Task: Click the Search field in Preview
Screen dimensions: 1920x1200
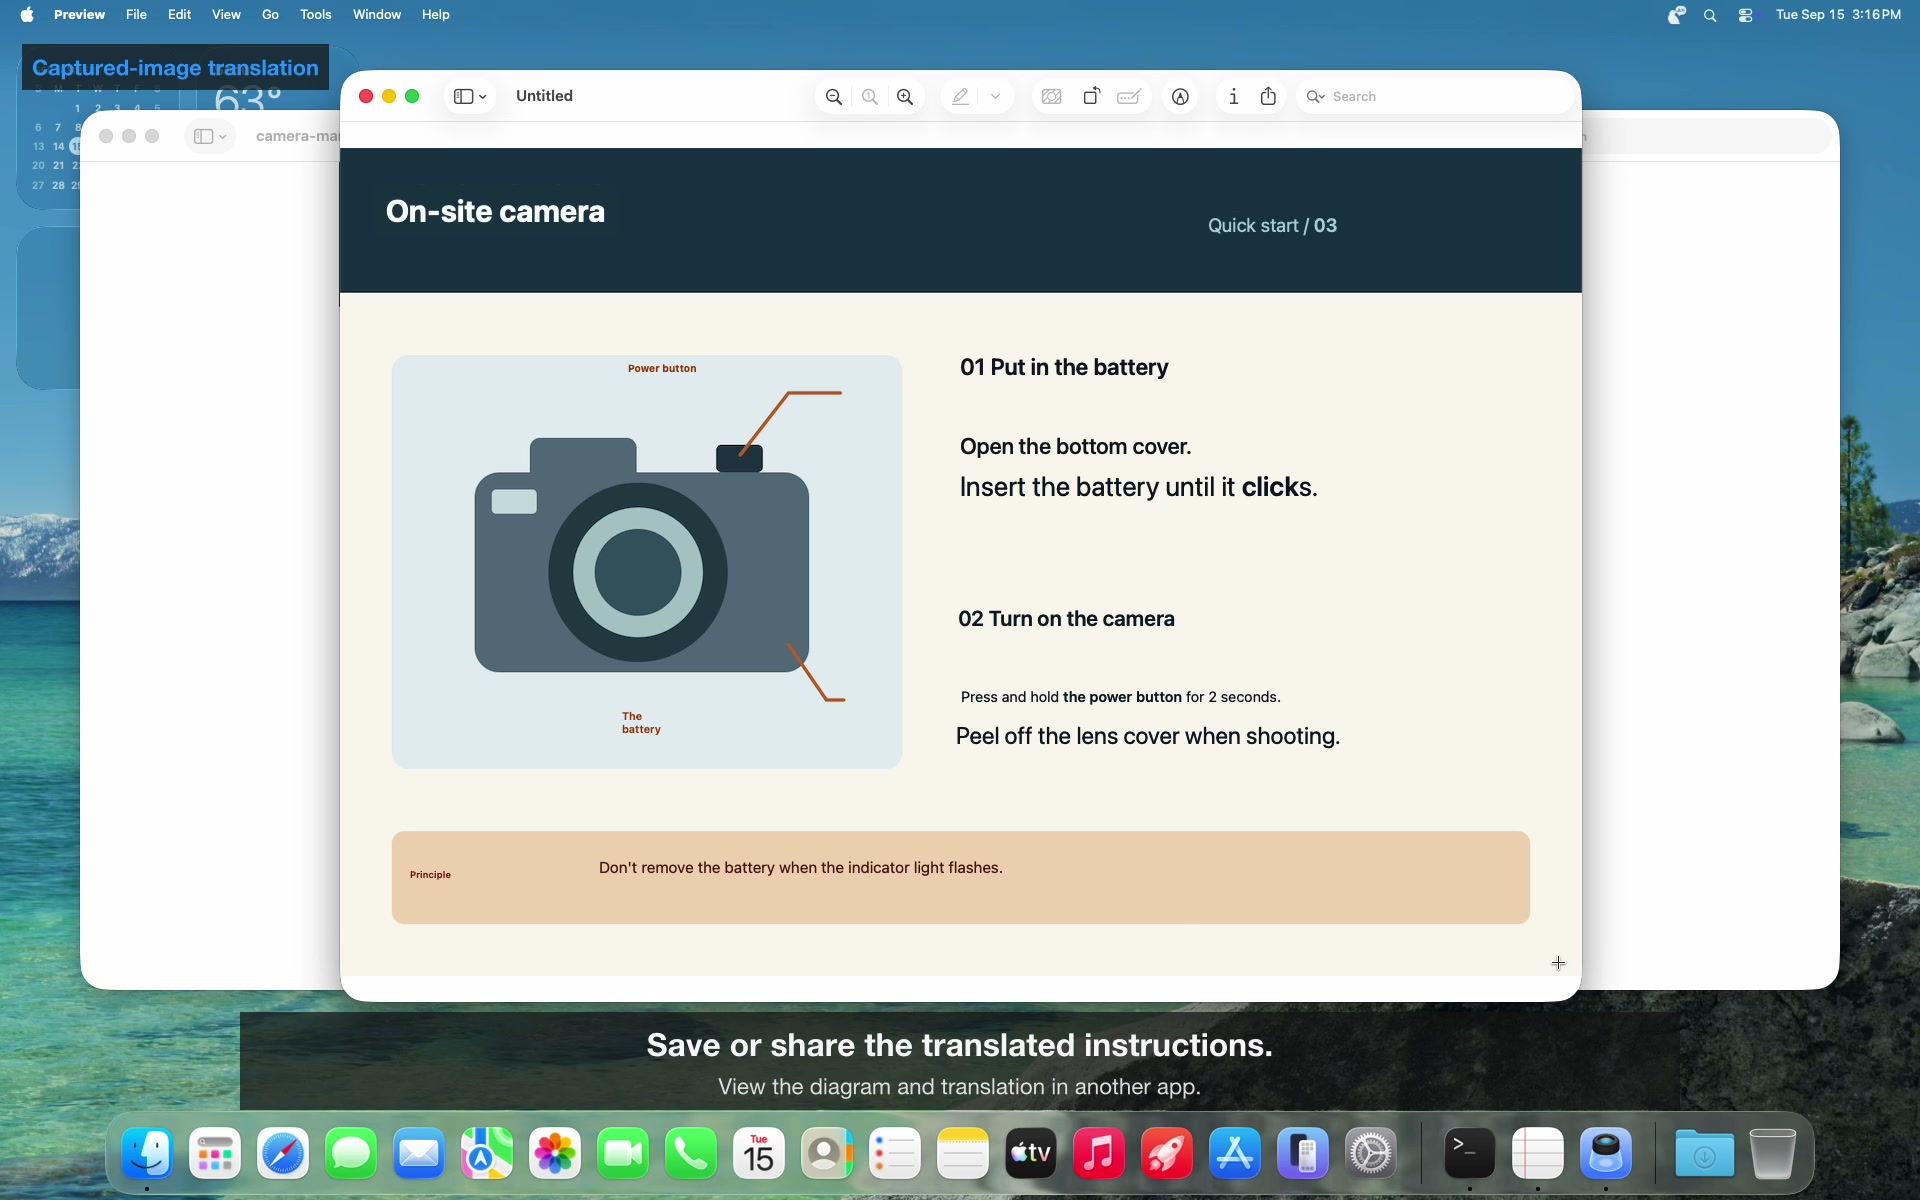Action: click(x=1435, y=97)
